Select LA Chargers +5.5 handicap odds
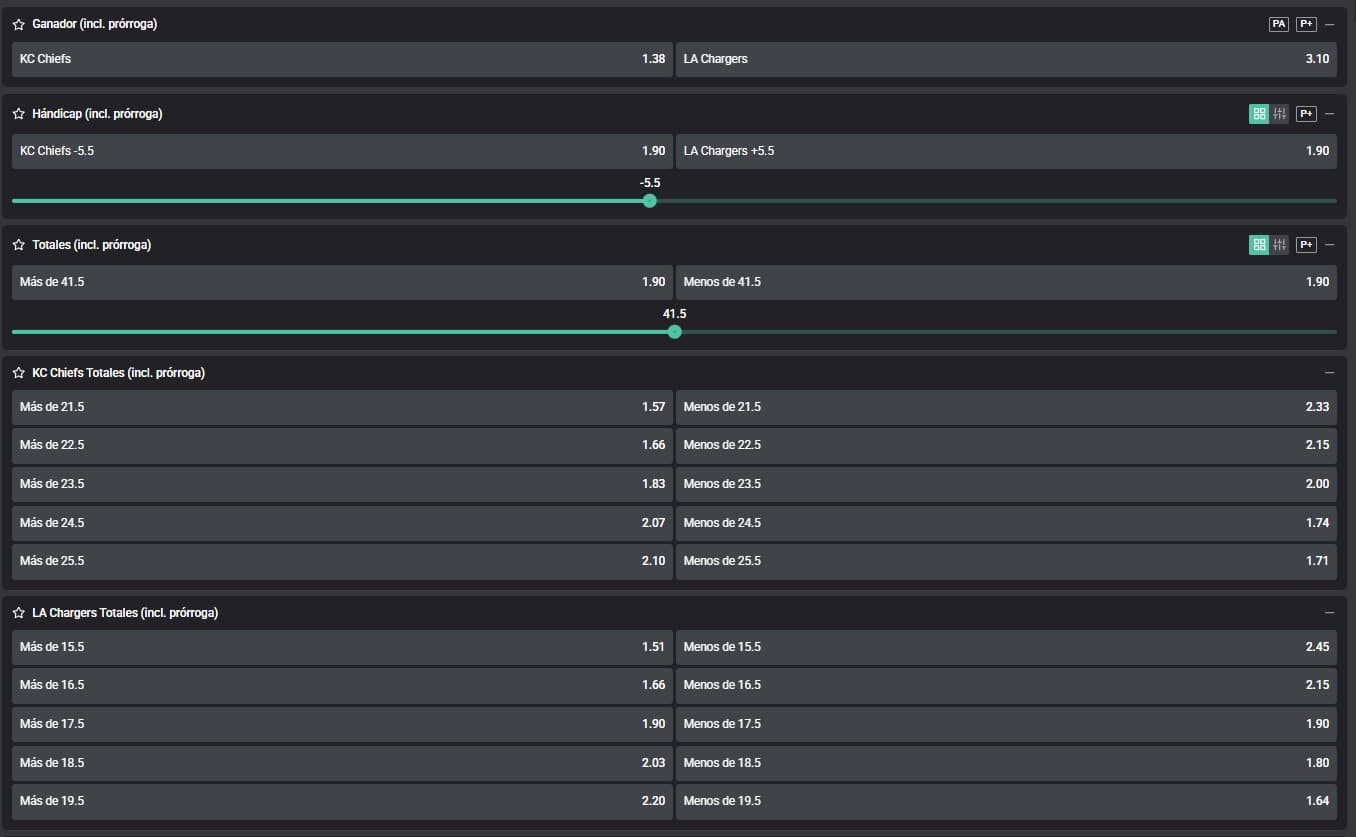 click(1006, 151)
